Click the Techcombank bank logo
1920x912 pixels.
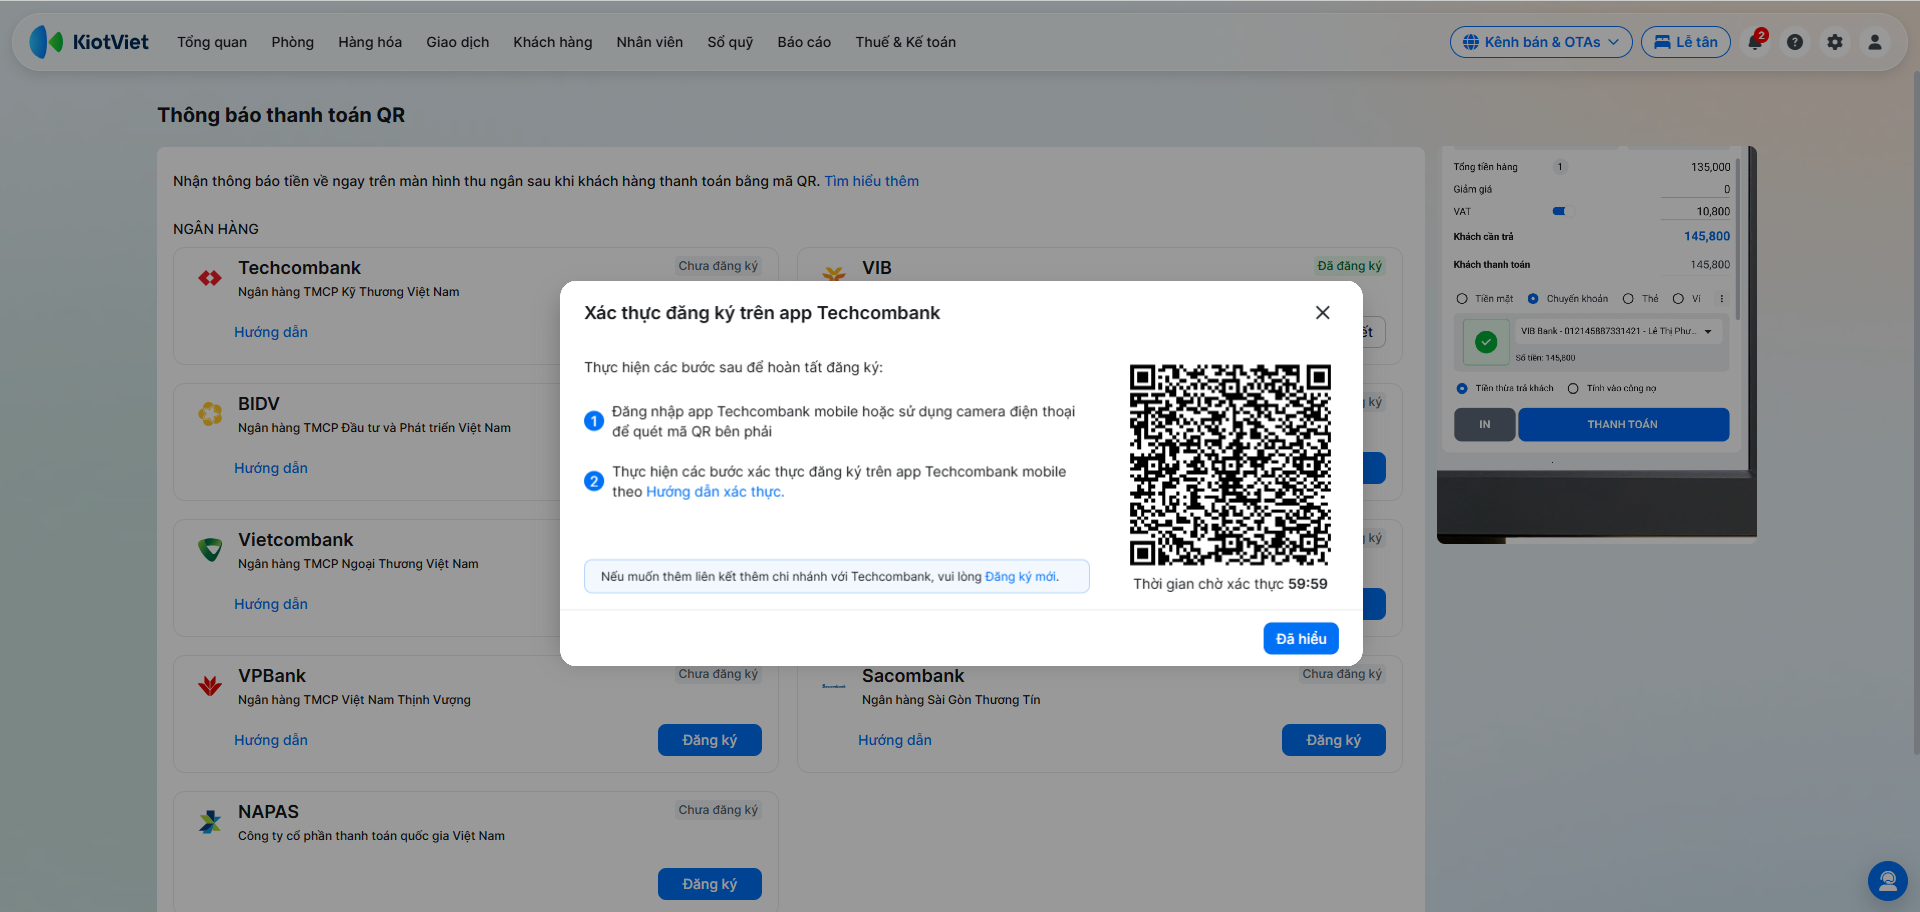(x=210, y=278)
